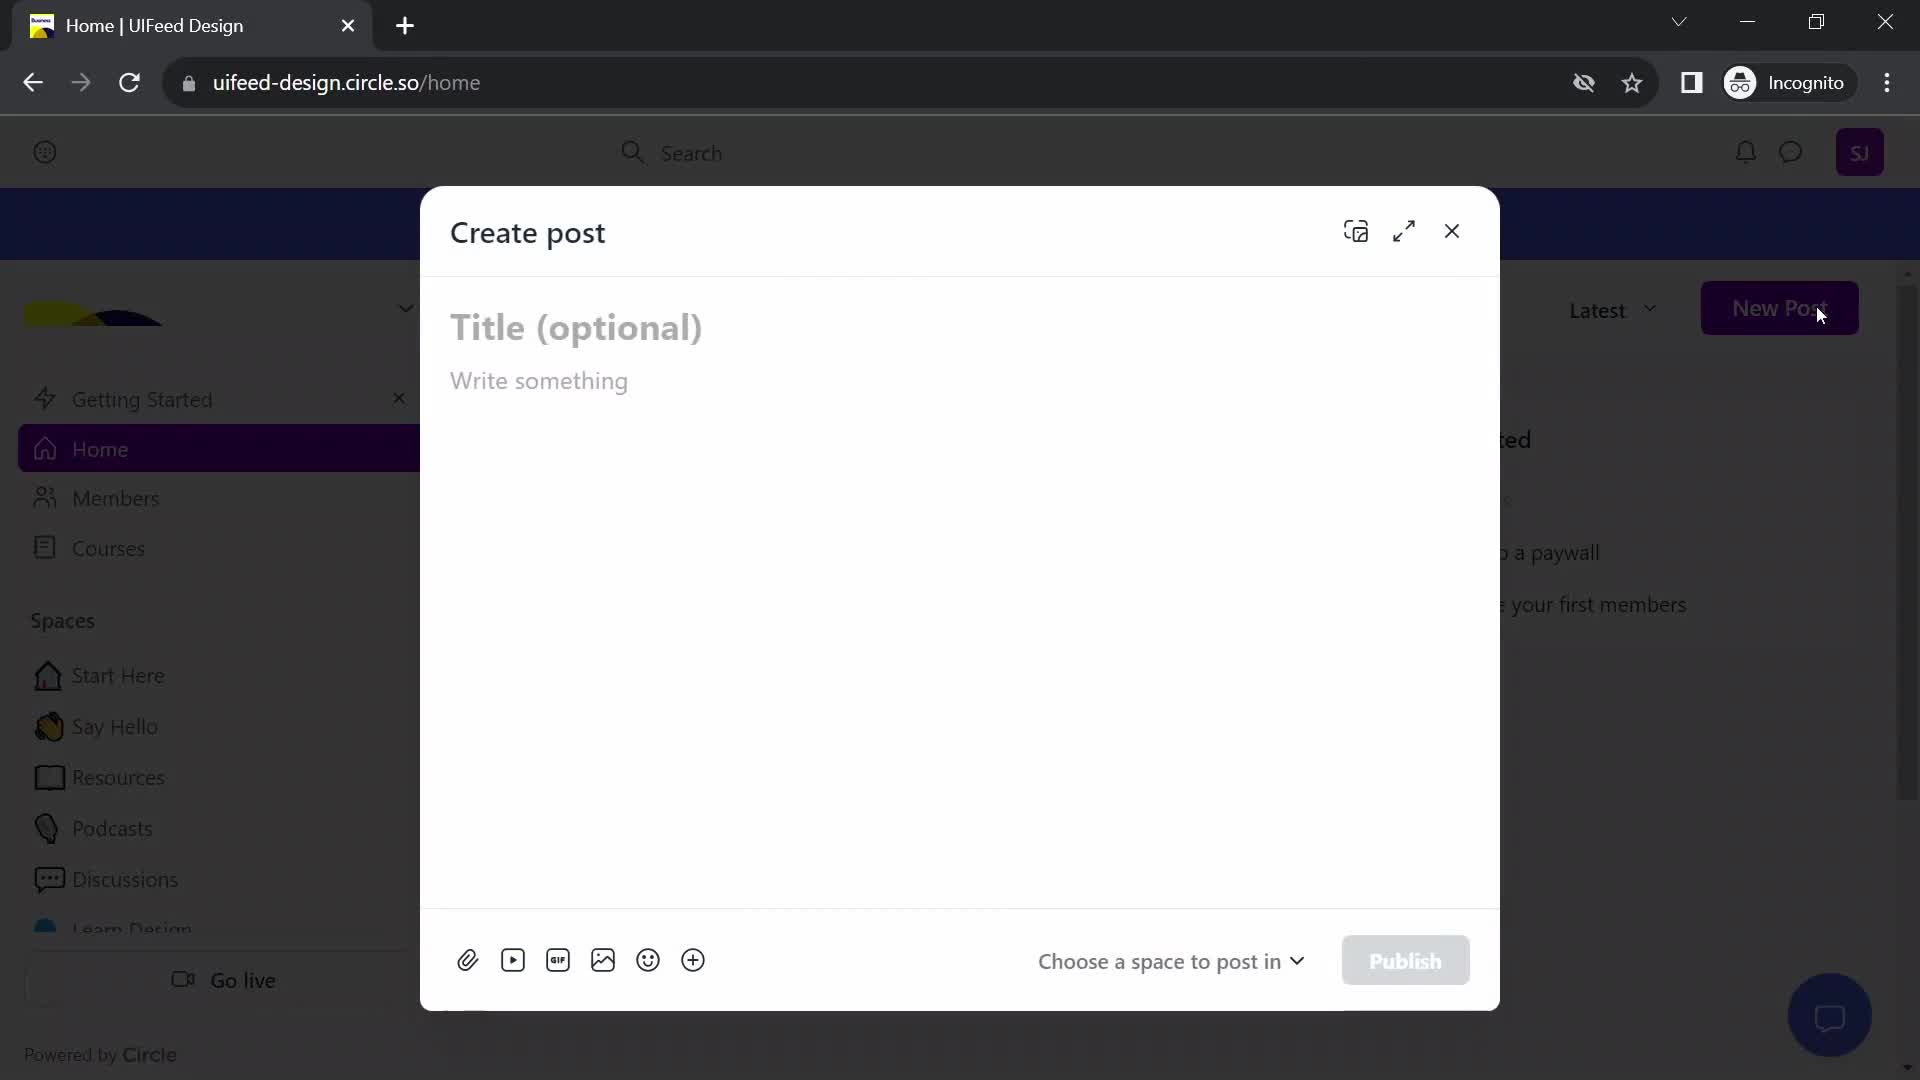Expand post editor to fullscreen

coord(1403,232)
